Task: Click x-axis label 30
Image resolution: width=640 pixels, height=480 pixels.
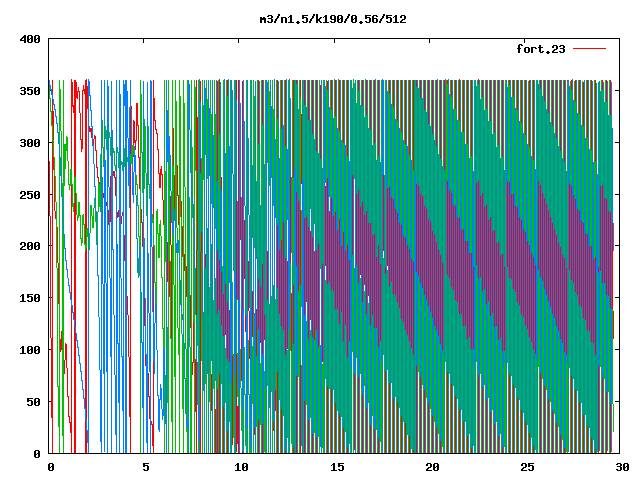Action: point(622,467)
